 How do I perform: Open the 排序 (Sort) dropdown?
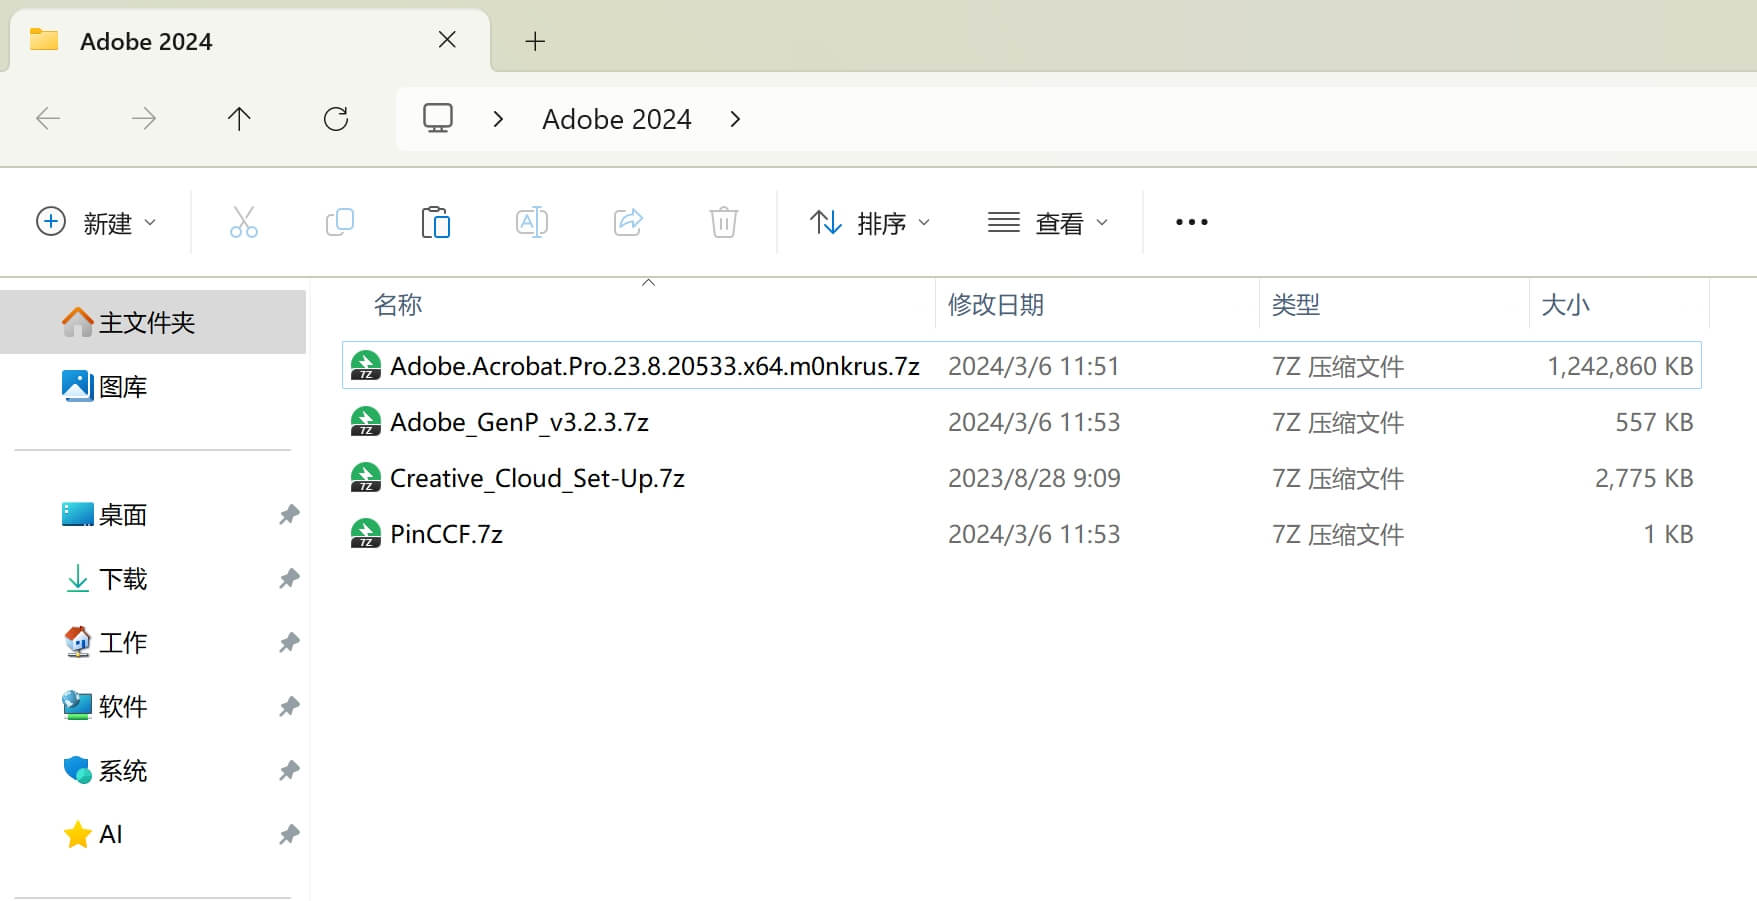click(869, 222)
